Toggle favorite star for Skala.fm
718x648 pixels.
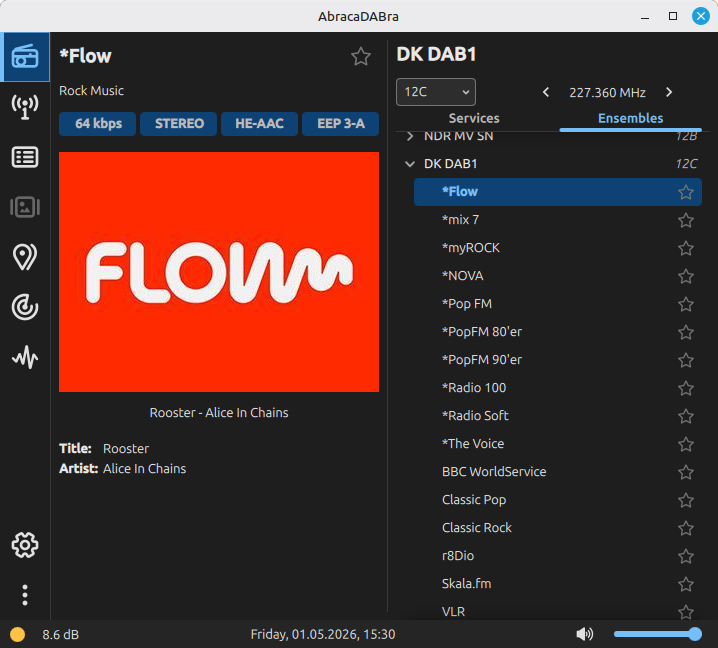click(x=685, y=584)
